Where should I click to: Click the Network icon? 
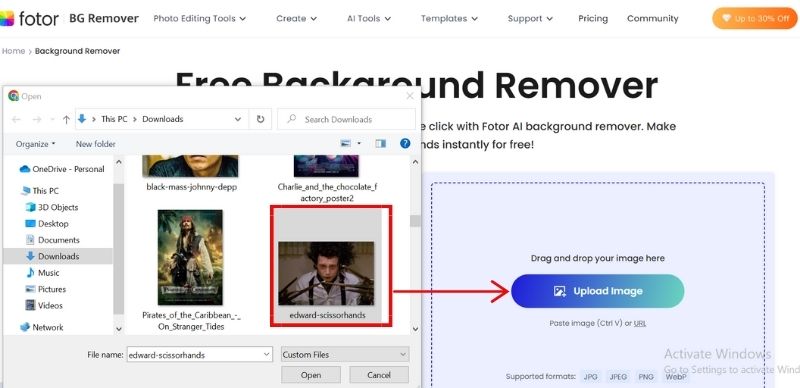coord(25,327)
